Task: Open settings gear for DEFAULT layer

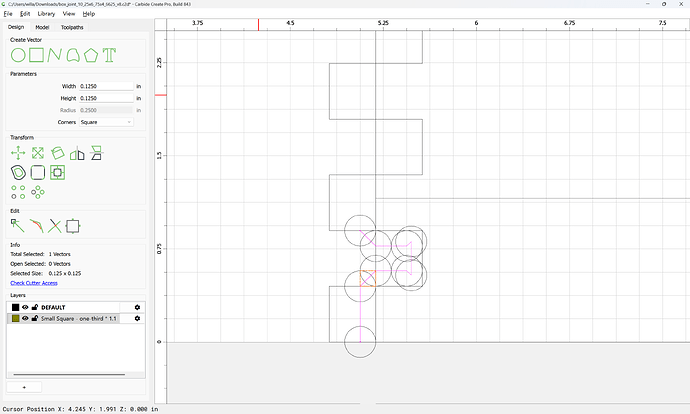Action: pyautogui.click(x=137, y=307)
